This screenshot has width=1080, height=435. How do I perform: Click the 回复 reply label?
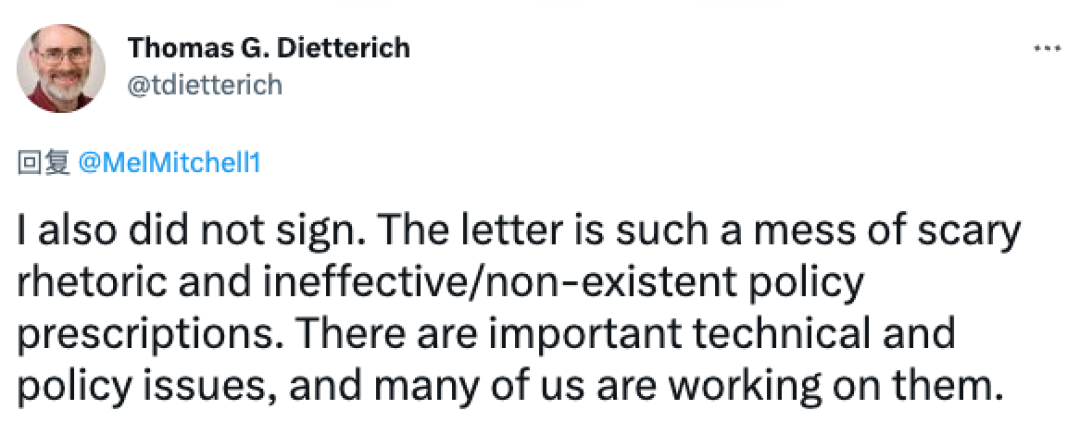point(43,164)
